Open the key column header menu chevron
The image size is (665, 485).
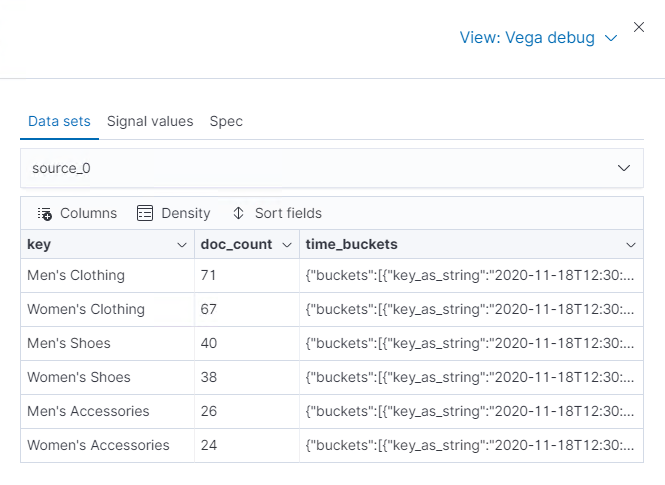182,245
